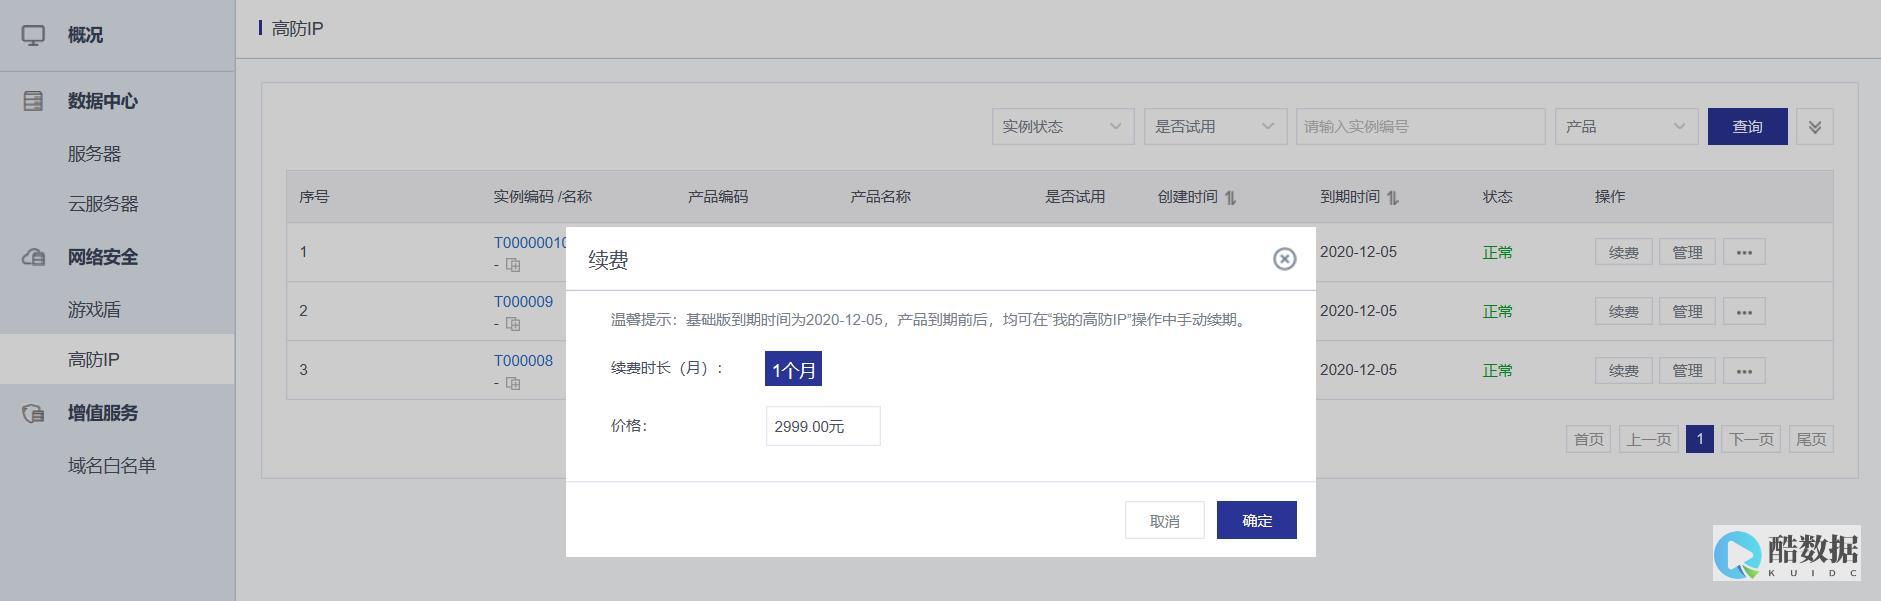Open 云服务器 sidebar item
Screen dimensions: 1881x601
pyautogui.click(x=103, y=204)
